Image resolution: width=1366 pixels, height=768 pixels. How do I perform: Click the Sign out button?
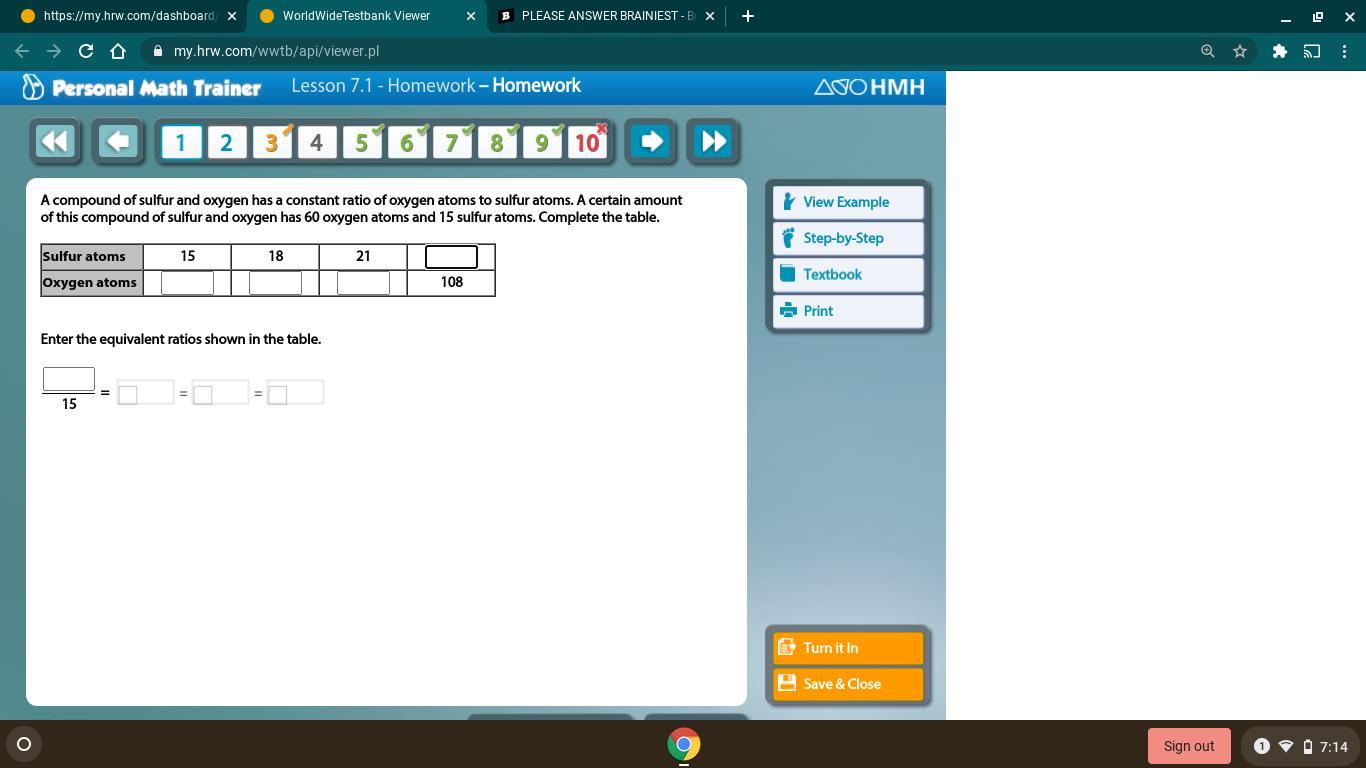[1188, 745]
